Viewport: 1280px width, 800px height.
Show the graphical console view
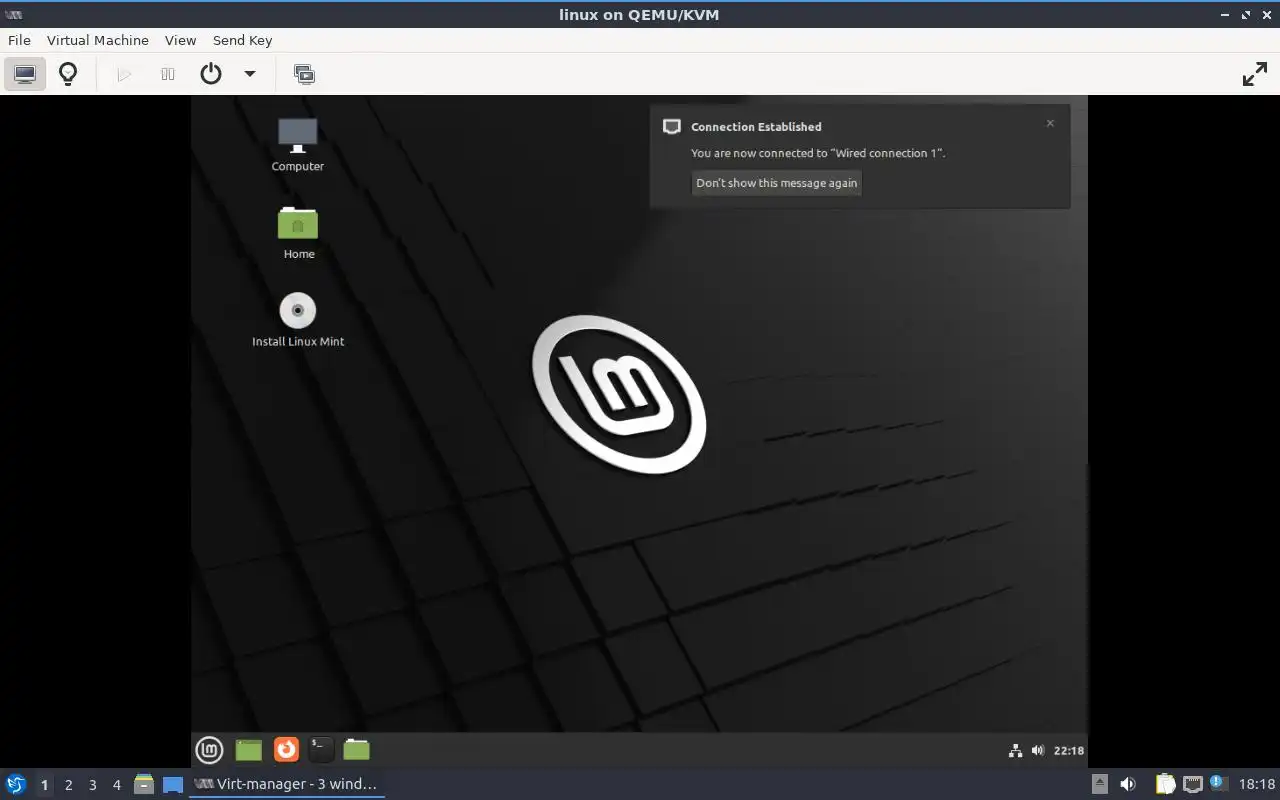(25, 74)
